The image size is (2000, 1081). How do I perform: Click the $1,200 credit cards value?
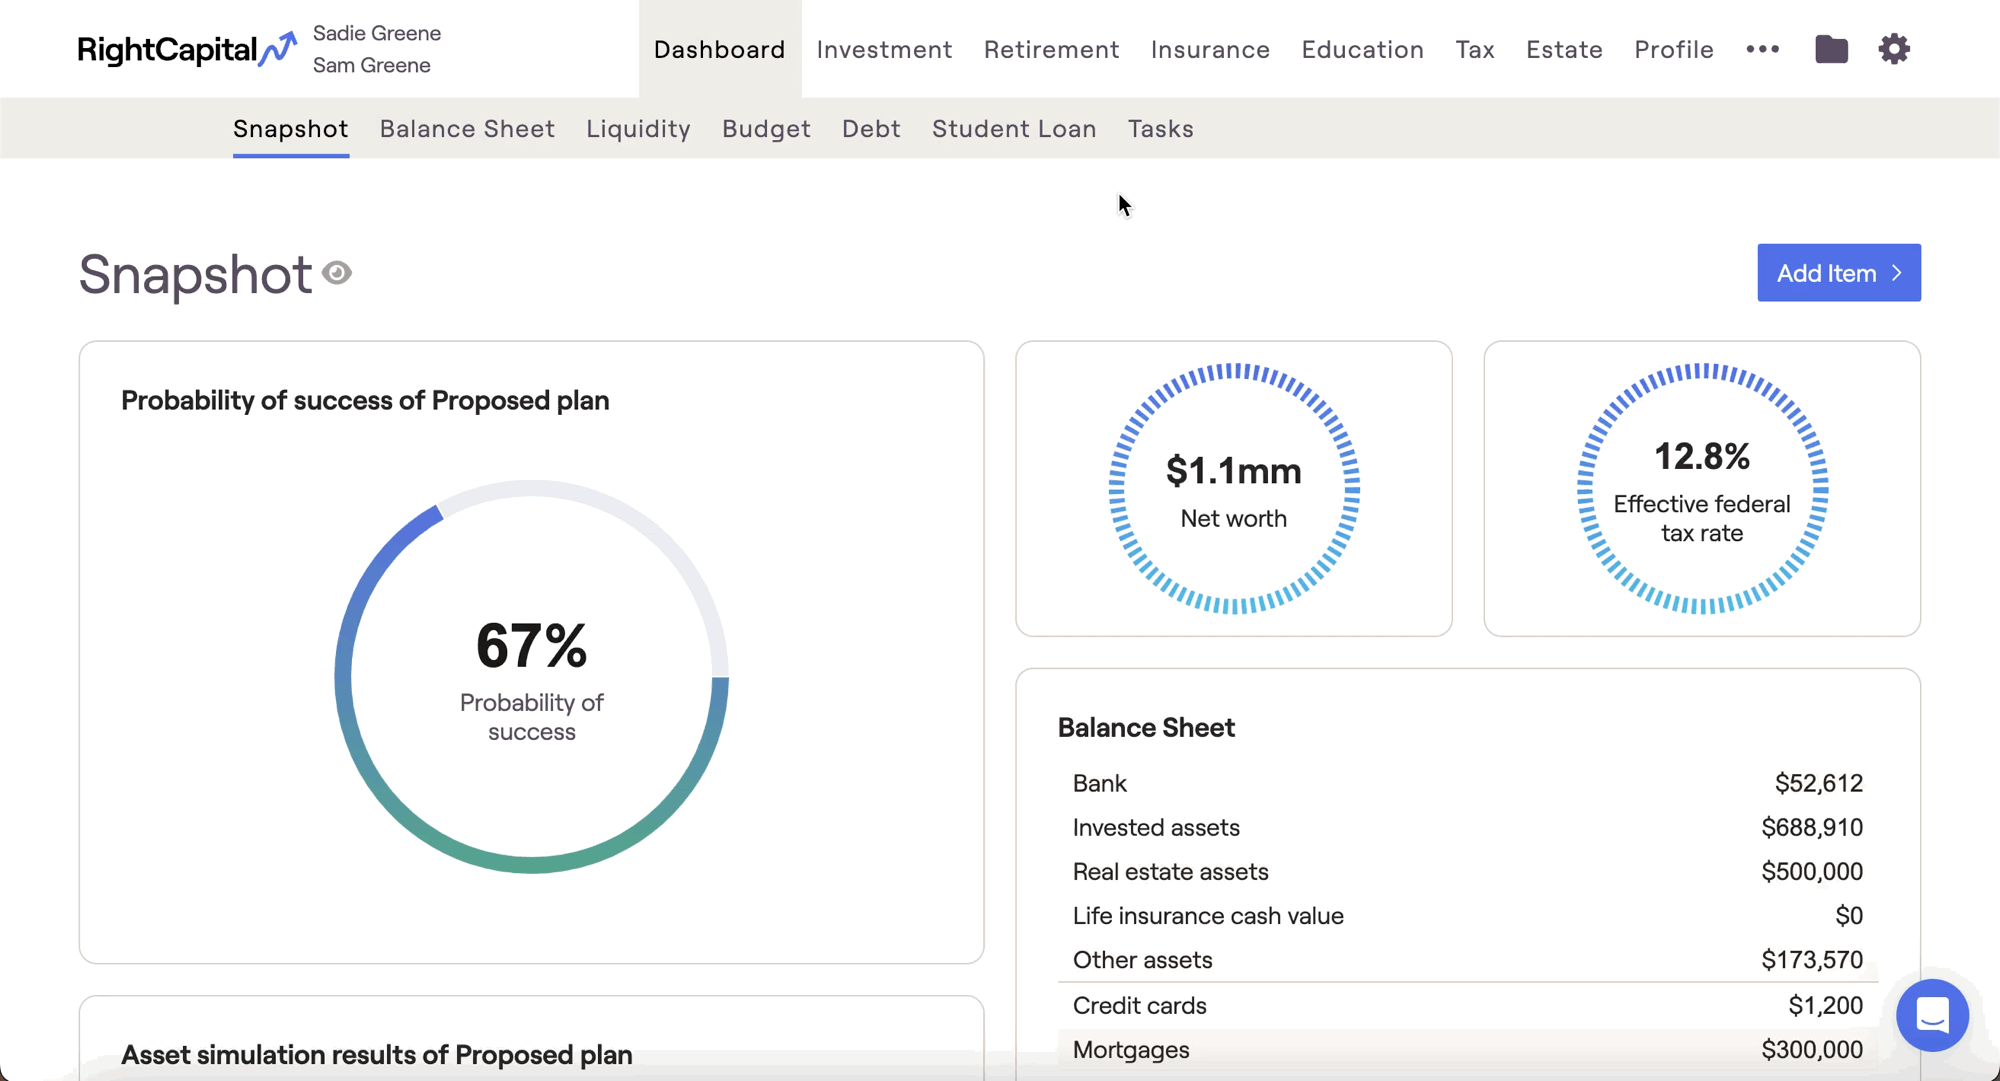tap(1825, 1005)
